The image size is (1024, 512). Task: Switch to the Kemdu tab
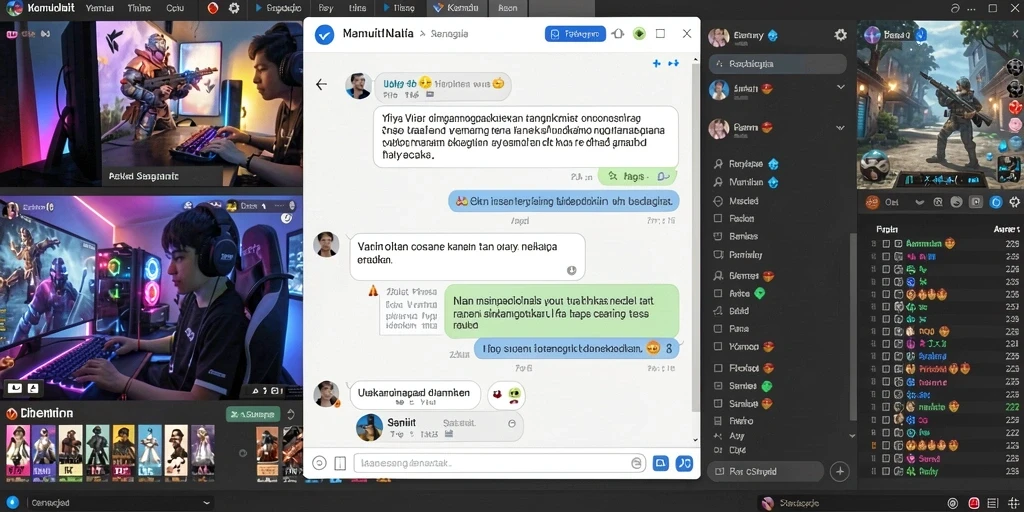tap(456, 8)
